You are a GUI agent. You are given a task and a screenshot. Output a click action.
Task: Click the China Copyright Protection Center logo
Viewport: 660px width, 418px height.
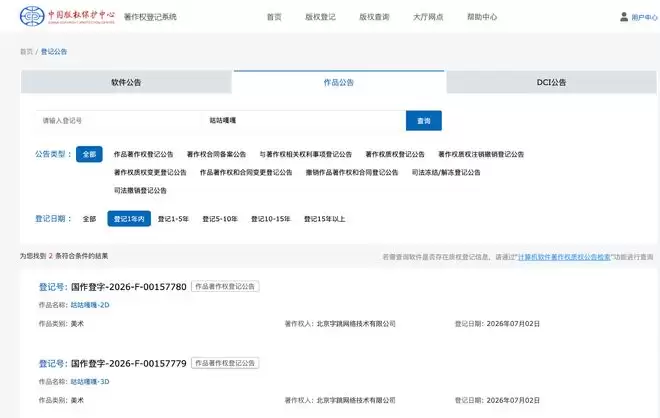67,16
